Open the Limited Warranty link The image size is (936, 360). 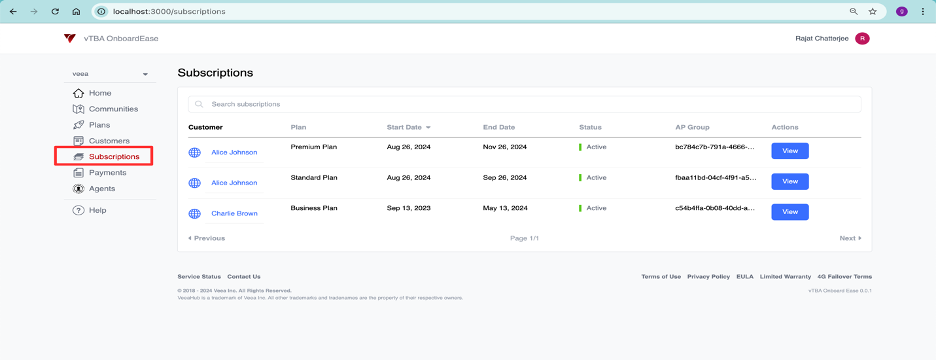[786, 276]
